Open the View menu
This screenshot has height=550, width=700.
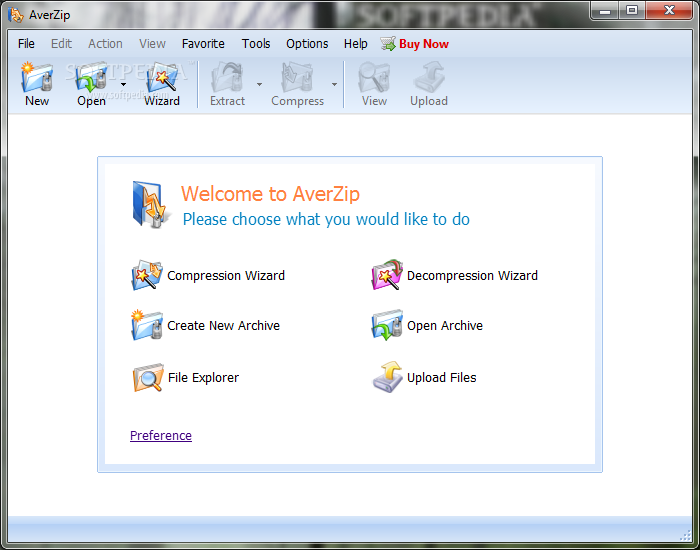pos(152,44)
